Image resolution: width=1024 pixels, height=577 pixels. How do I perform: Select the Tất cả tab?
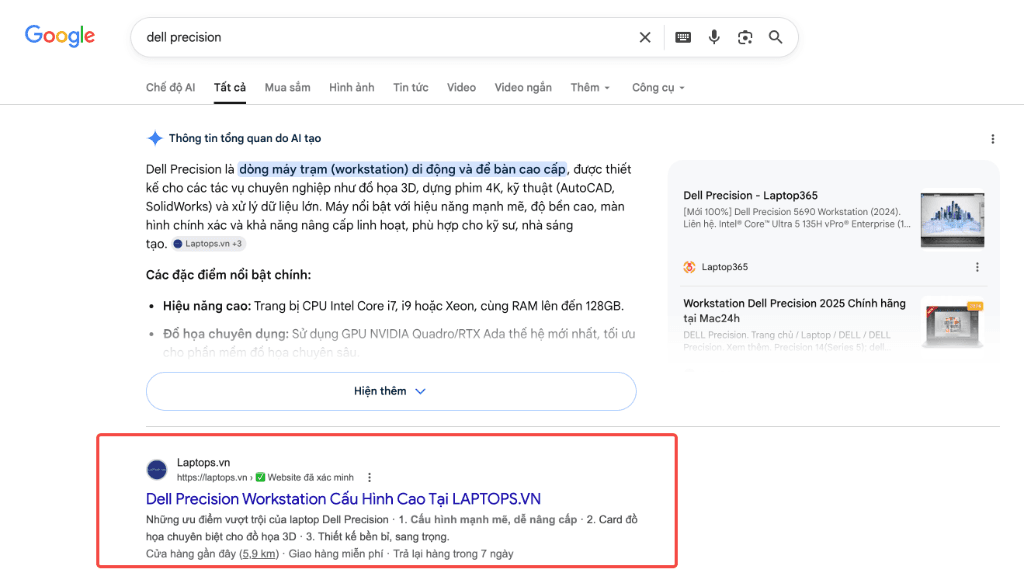tap(230, 87)
